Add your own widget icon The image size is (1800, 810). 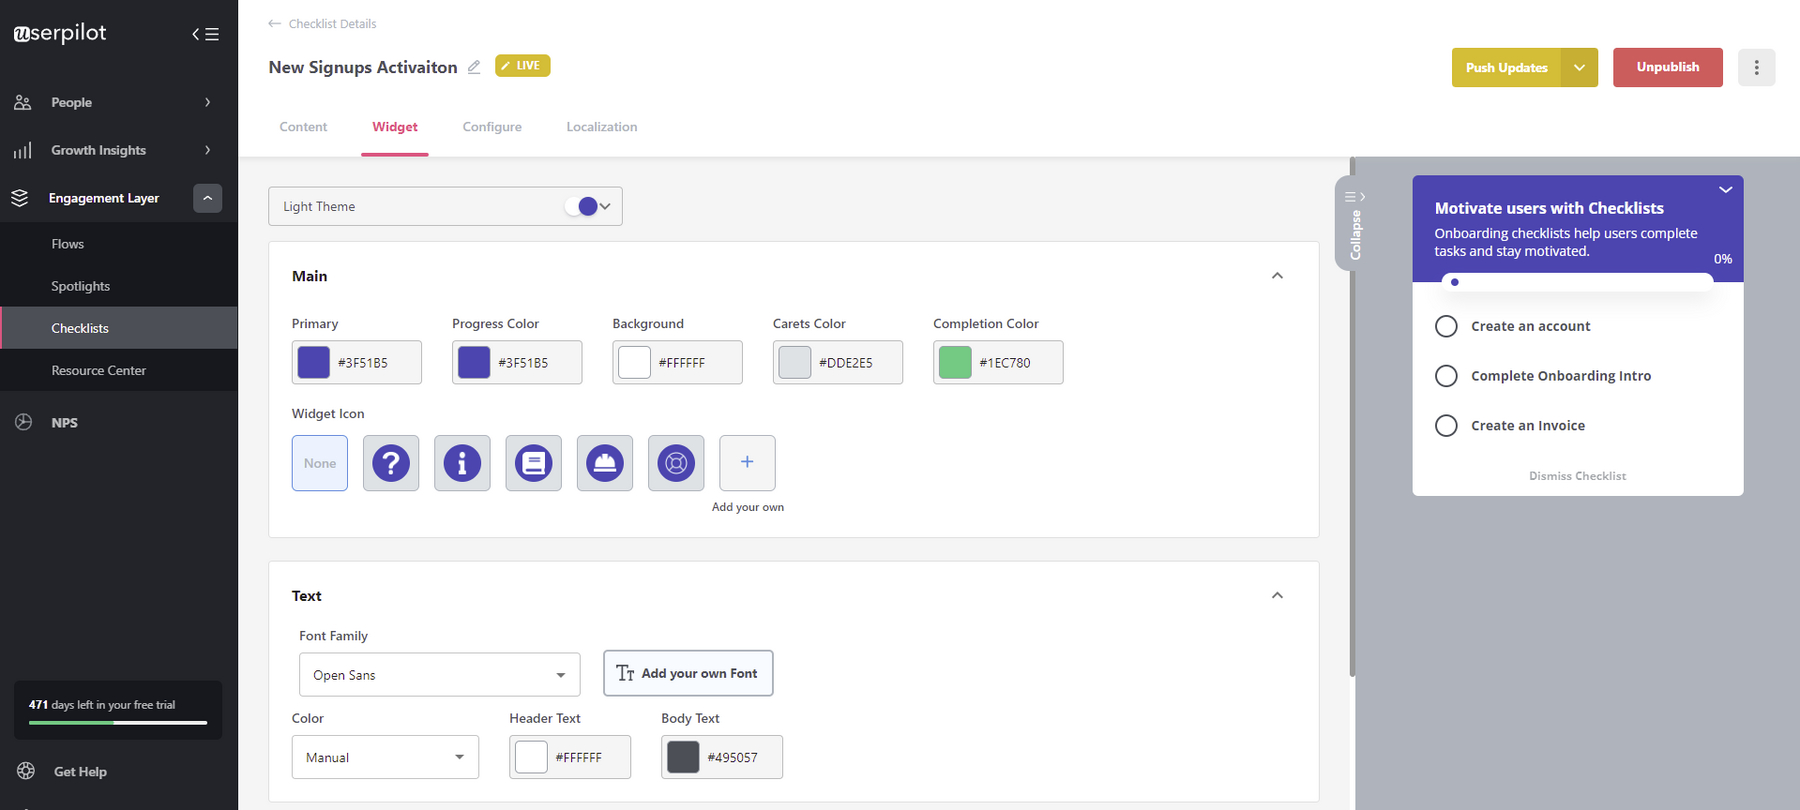pyautogui.click(x=747, y=463)
